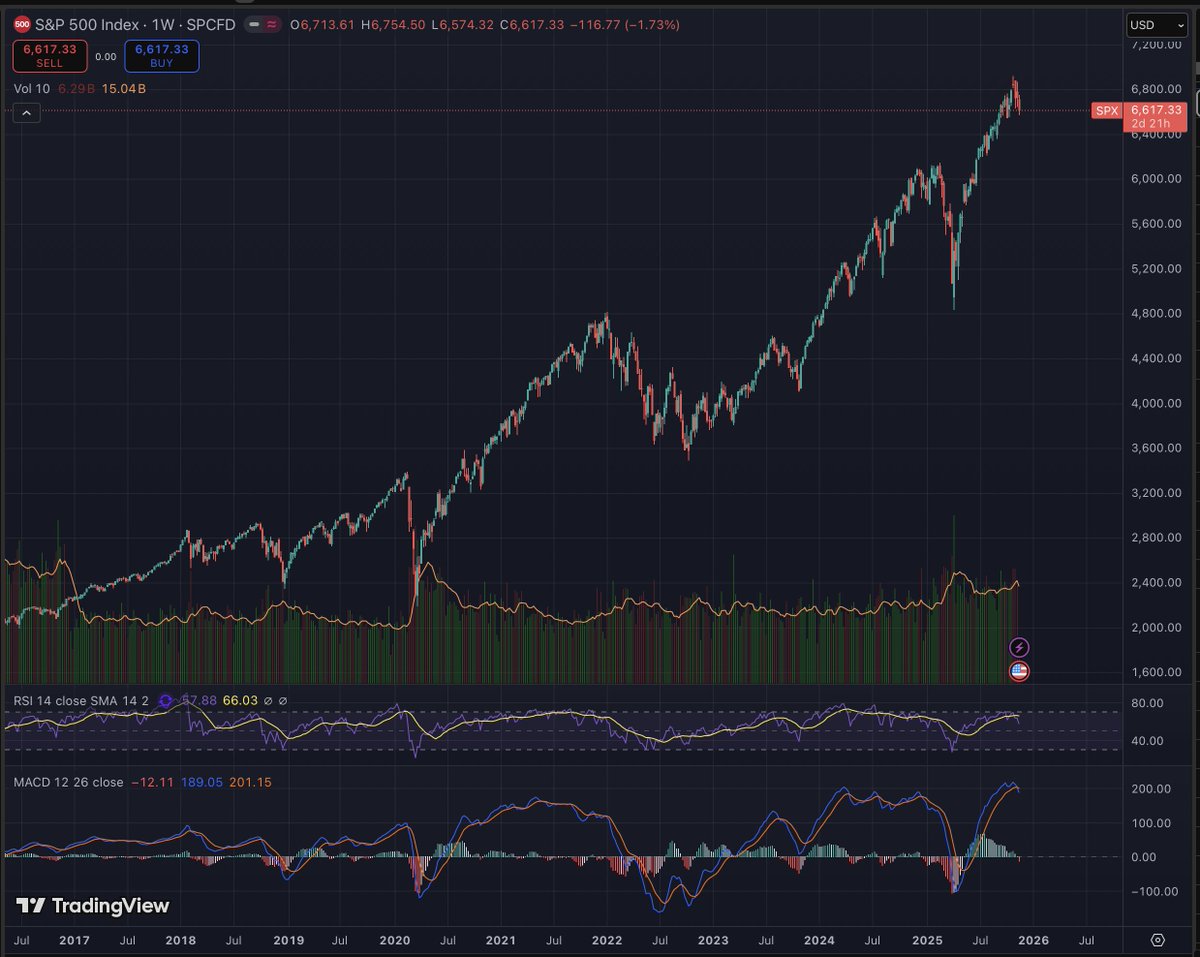1200x957 pixels.
Task: Click the MACD histogram value −12.11
Action: click(x=152, y=782)
